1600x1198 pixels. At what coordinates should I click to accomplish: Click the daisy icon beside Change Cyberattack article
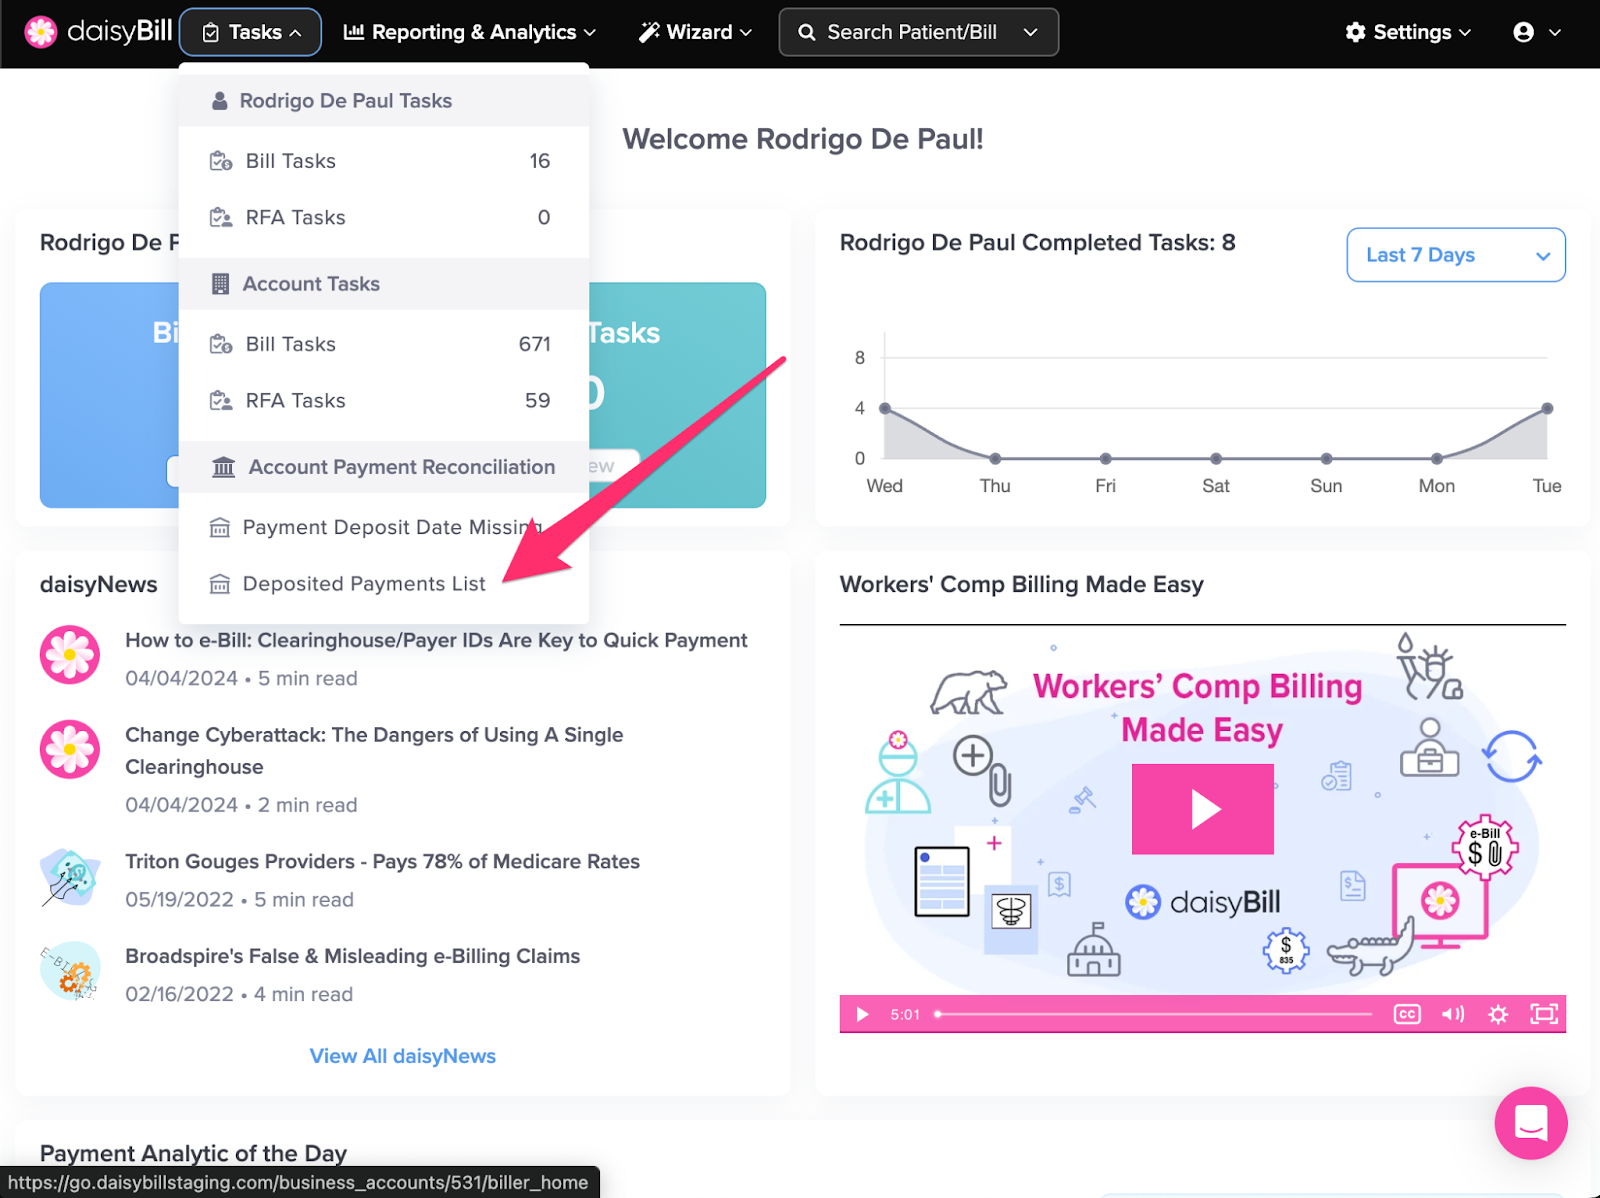point(70,749)
